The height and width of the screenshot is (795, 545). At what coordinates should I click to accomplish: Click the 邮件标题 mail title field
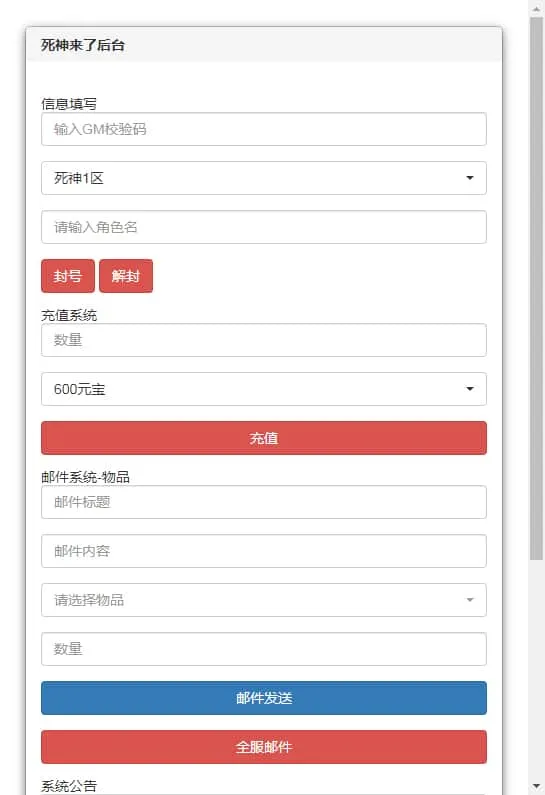pyautogui.click(x=264, y=502)
